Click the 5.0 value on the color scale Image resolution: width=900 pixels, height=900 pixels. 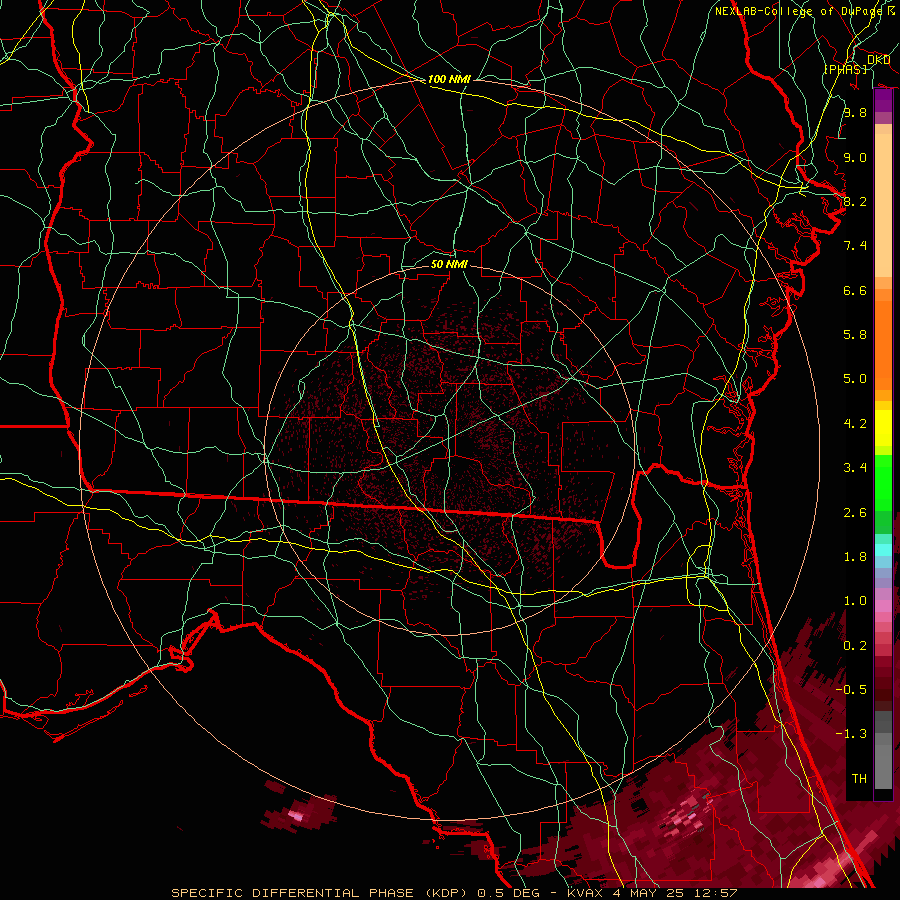pos(855,379)
